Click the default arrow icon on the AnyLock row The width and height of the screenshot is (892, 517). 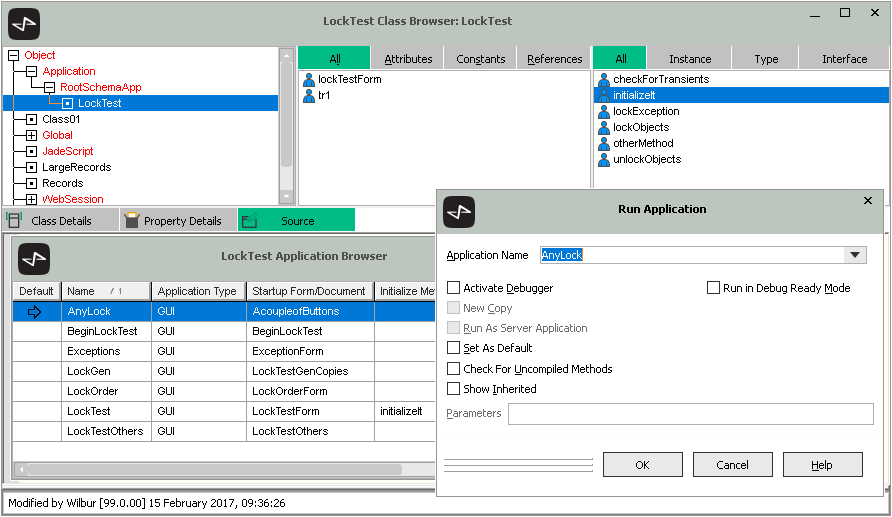pos(36,312)
